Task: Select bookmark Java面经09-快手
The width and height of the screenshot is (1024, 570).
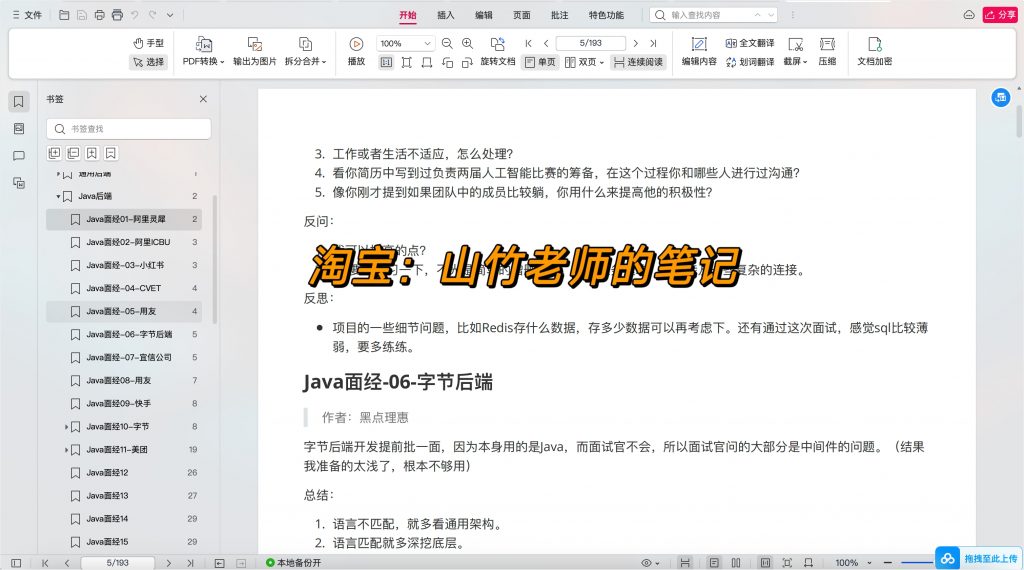Action: pyautogui.click(x=123, y=404)
